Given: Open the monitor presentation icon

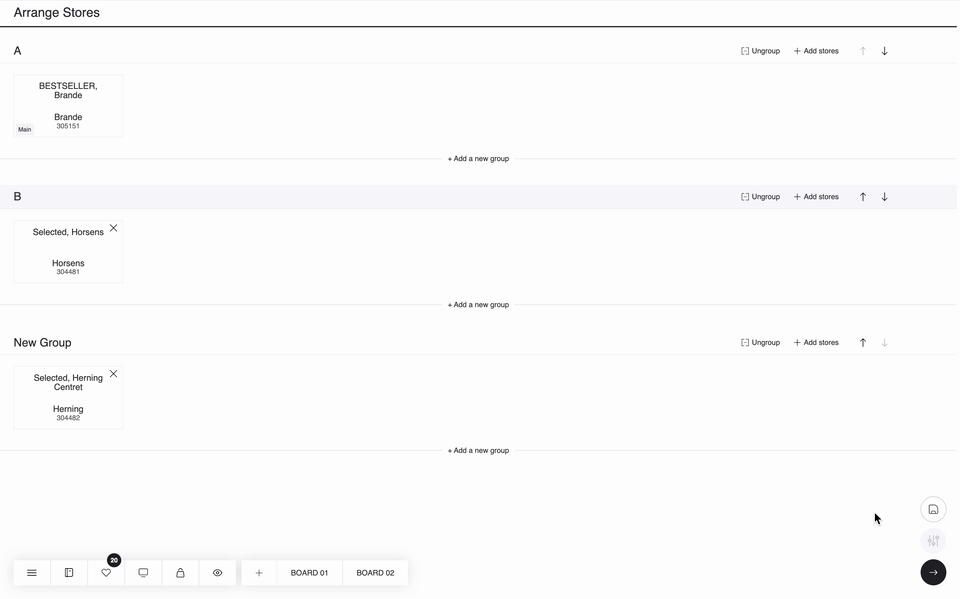Looking at the screenshot, I should pyautogui.click(x=143, y=573).
